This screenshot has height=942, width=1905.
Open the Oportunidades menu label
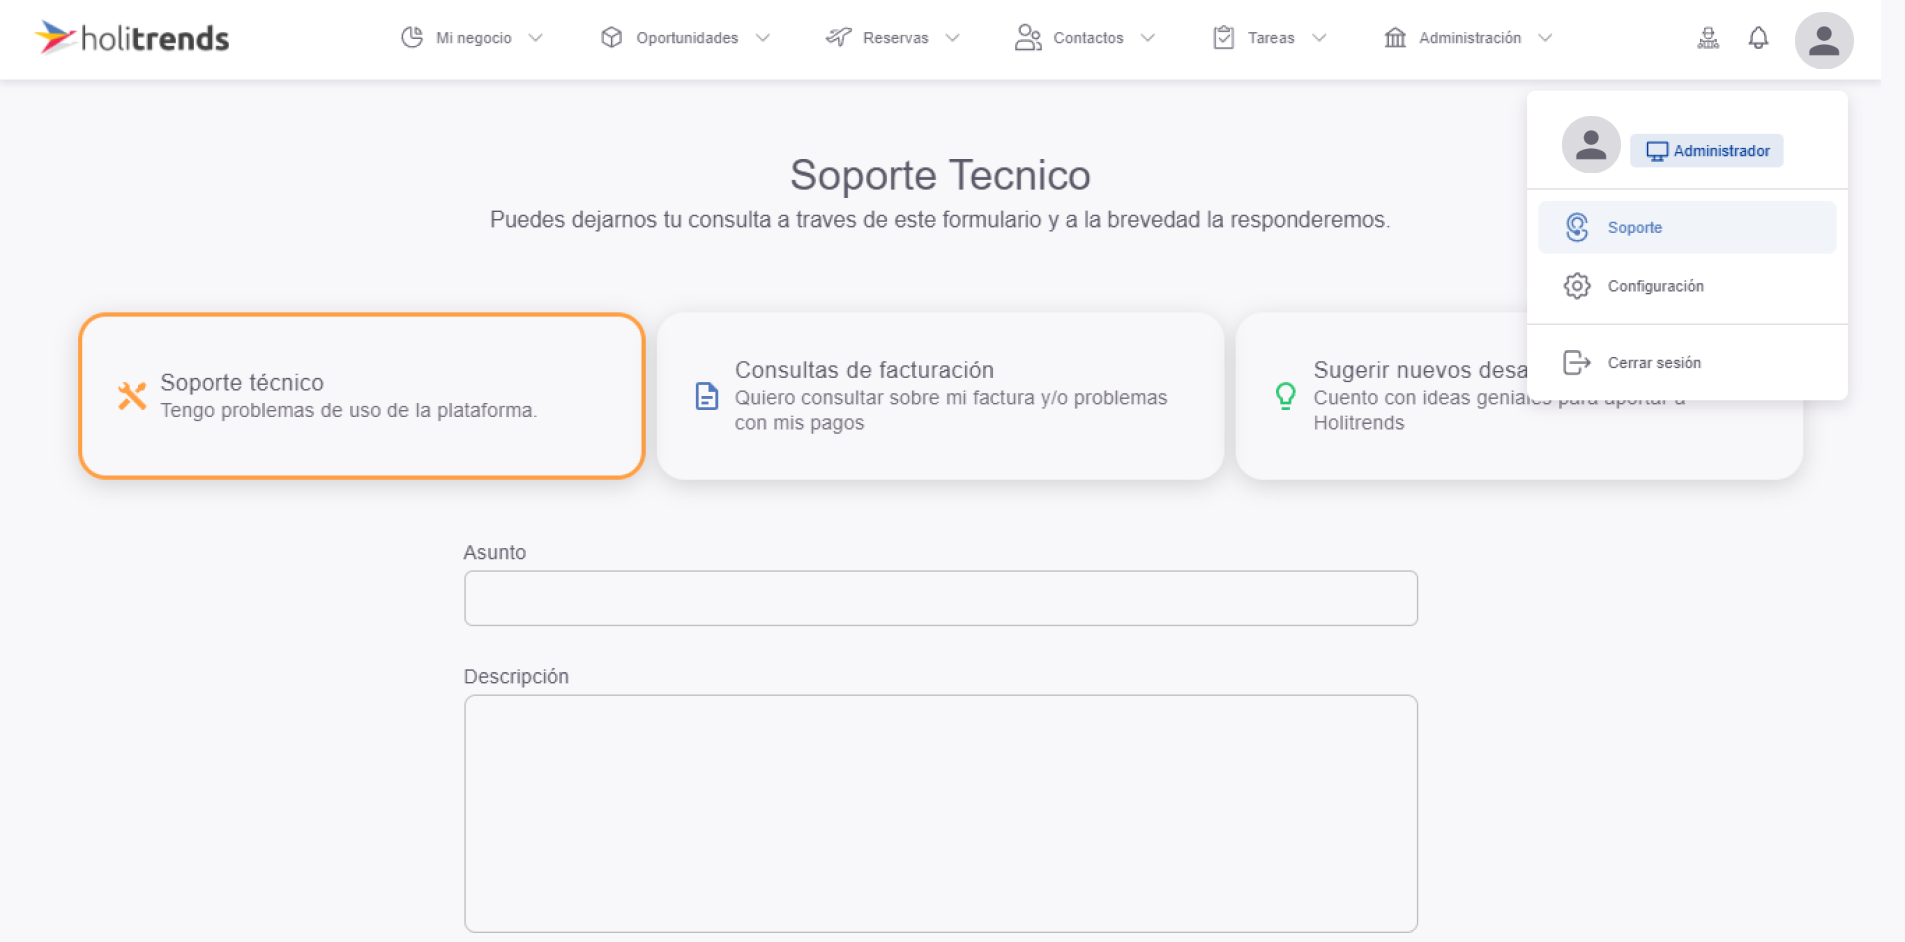687,38
